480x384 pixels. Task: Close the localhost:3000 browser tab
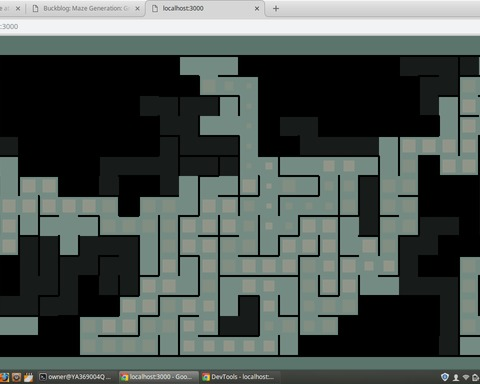[x=257, y=9]
